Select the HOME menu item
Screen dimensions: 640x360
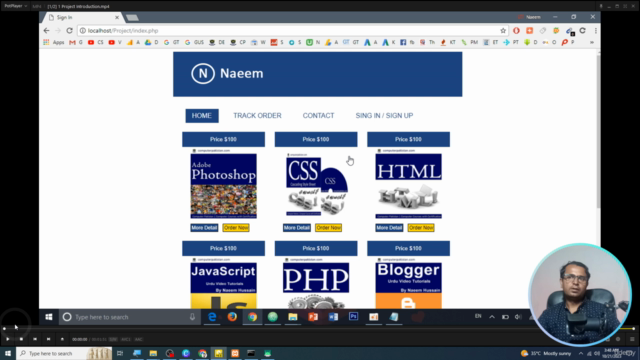click(x=202, y=116)
